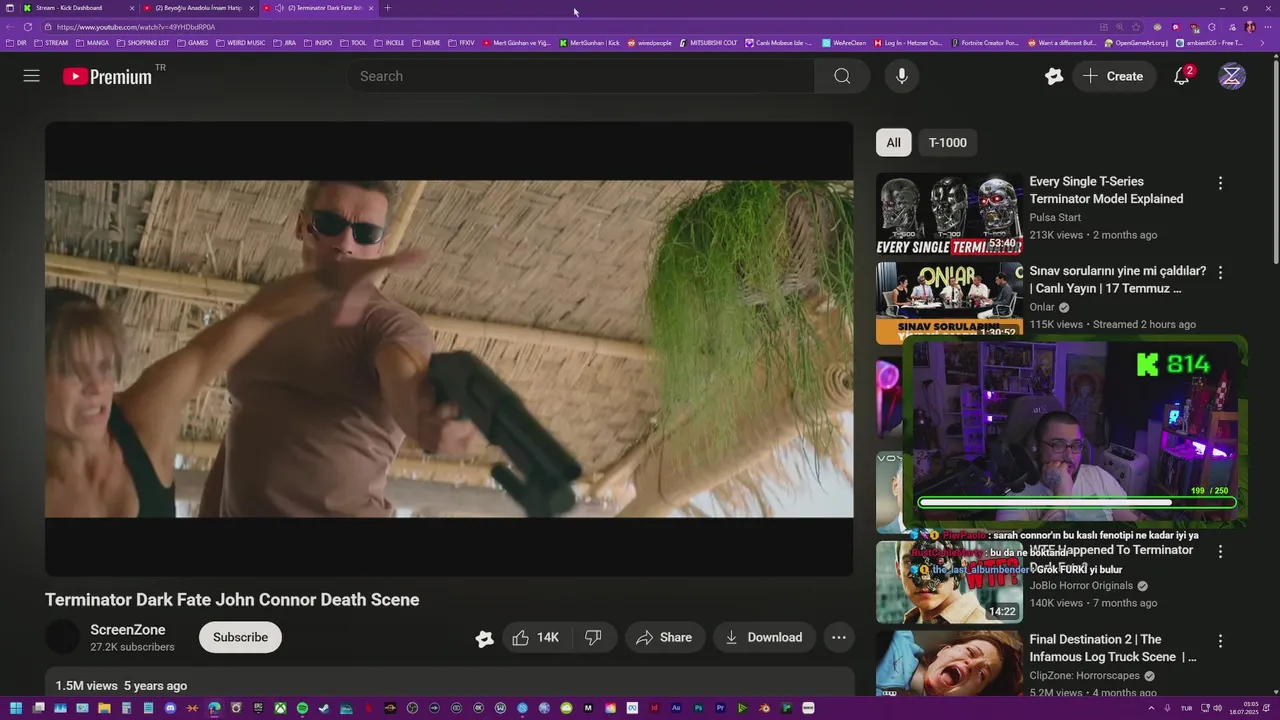Open options for Final Destination 2 video
This screenshot has width=1280, height=720.
(x=1220, y=640)
